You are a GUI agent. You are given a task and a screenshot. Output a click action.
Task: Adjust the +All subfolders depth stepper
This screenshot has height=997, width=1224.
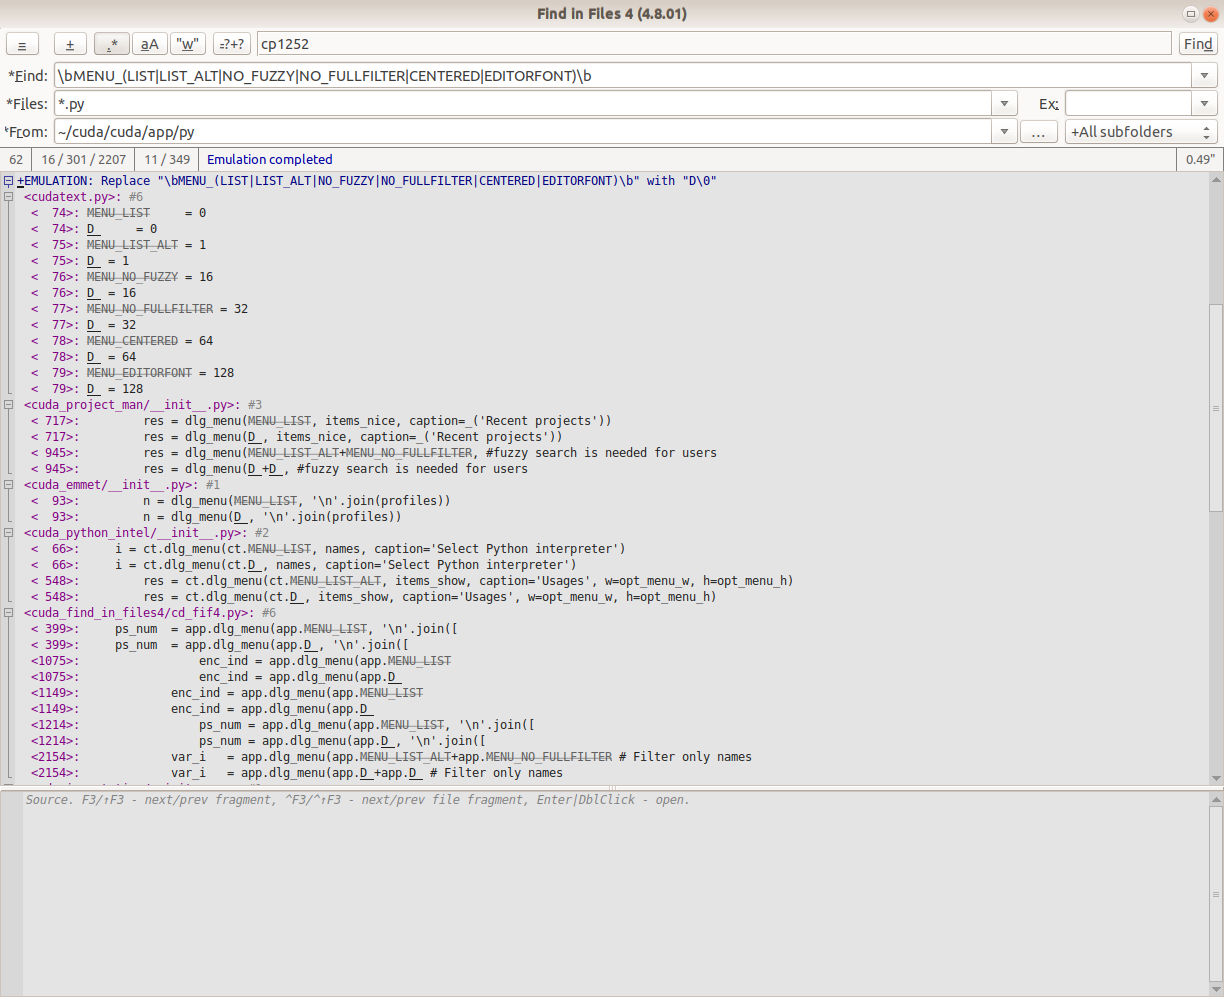tap(1205, 131)
